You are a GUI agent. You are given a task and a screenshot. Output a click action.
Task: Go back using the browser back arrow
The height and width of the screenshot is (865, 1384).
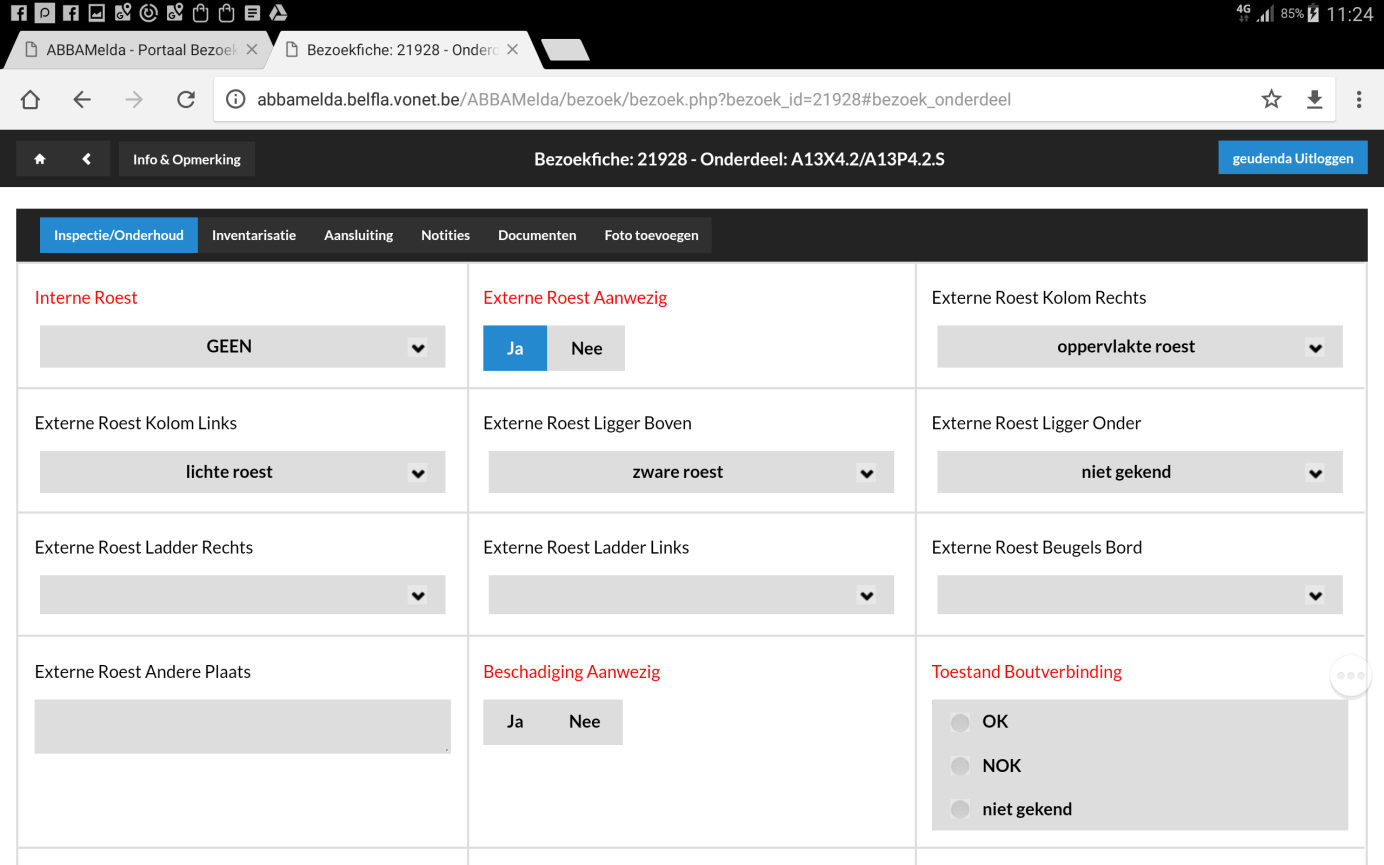[x=82, y=99]
